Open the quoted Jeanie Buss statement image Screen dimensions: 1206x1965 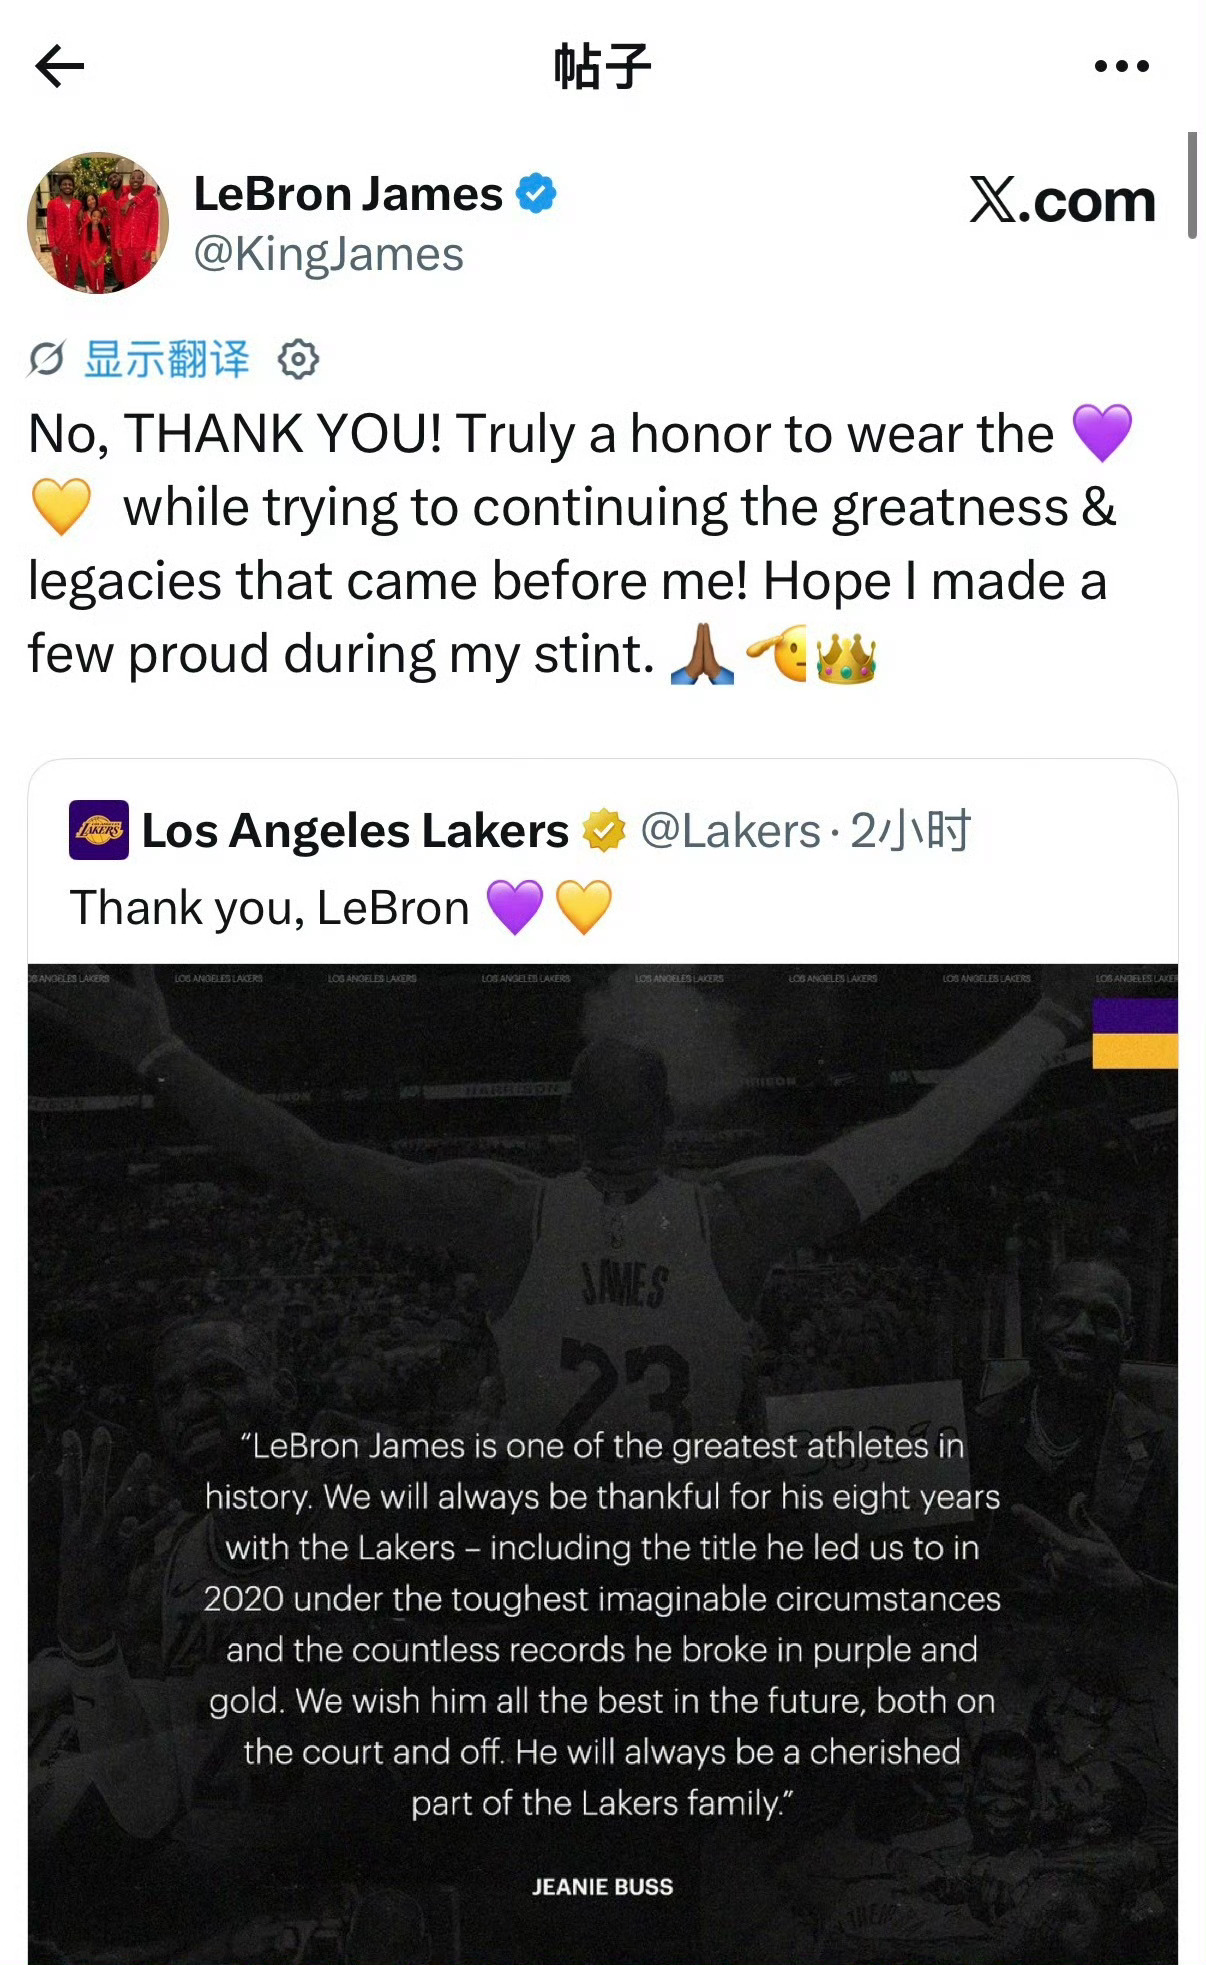coord(603,1464)
